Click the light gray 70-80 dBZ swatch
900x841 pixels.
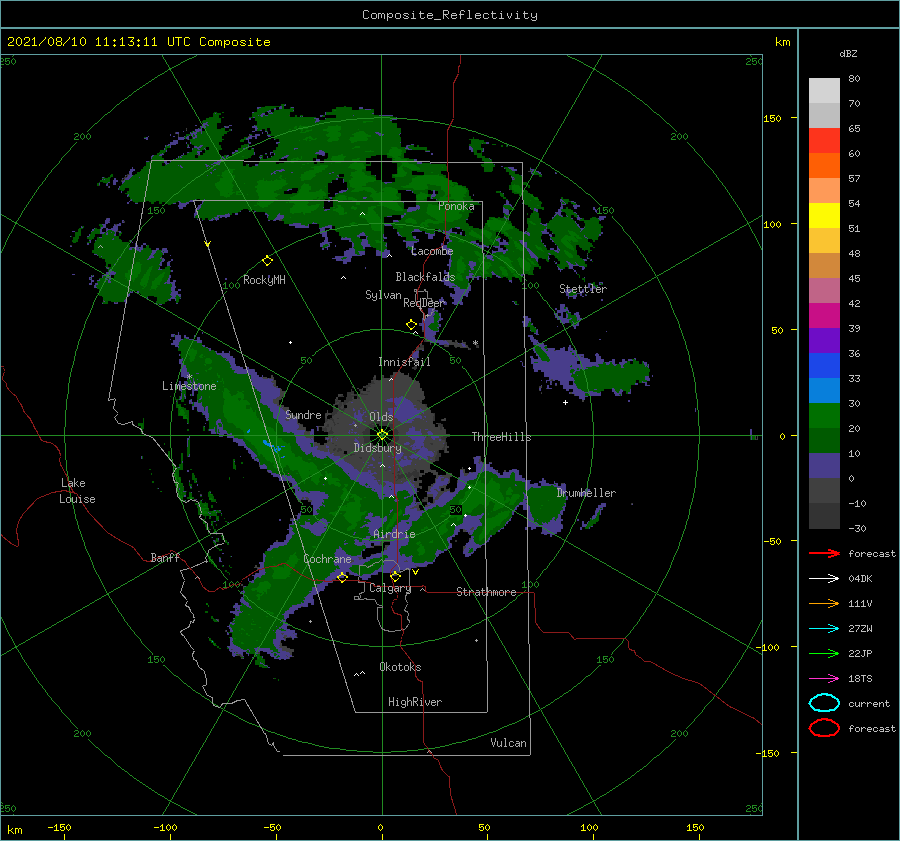point(824,90)
